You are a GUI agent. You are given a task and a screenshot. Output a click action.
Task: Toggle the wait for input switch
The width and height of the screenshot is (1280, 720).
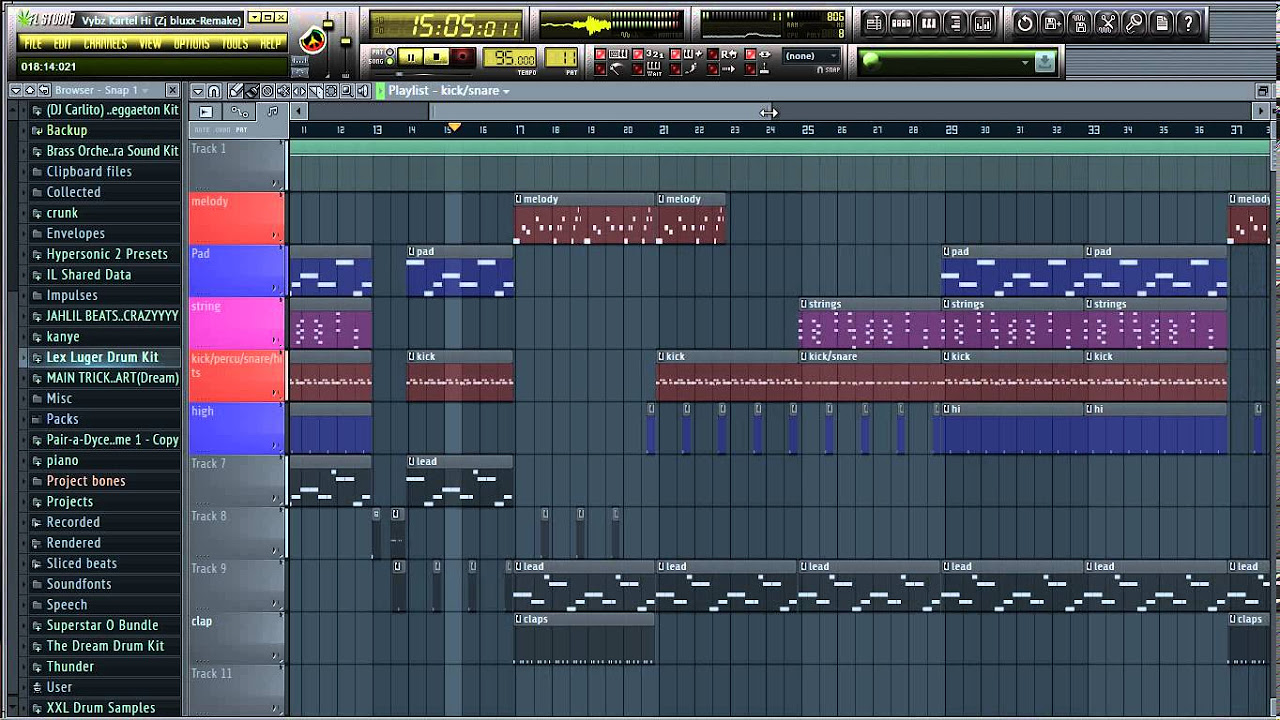638,69
